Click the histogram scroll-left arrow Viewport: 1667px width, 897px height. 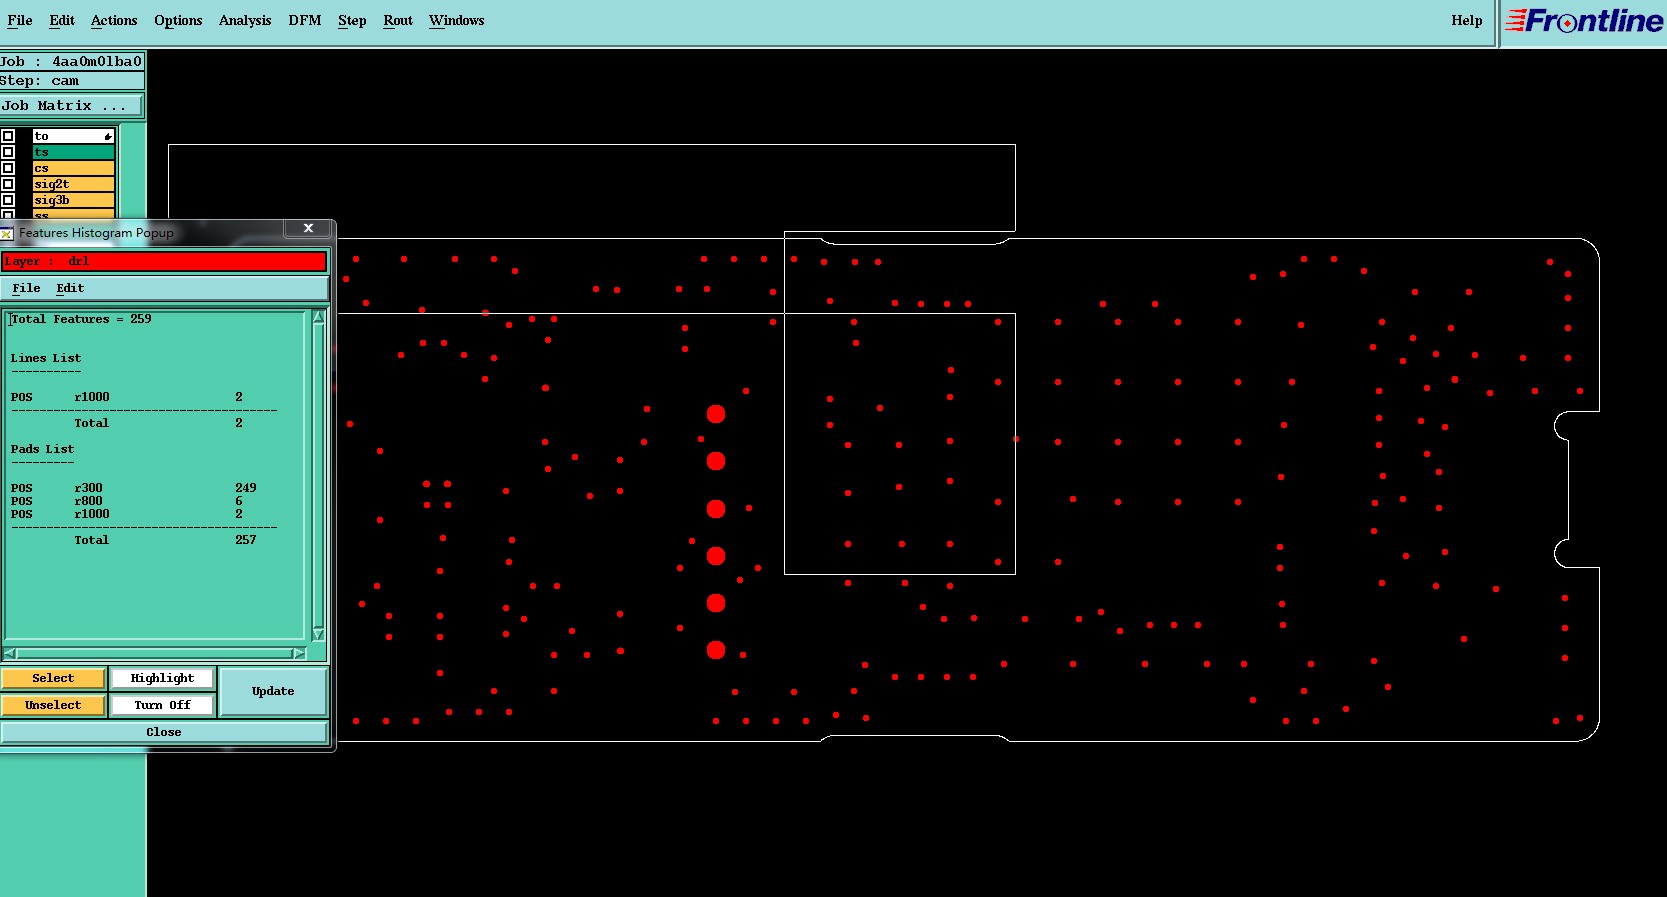click(9, 653)
